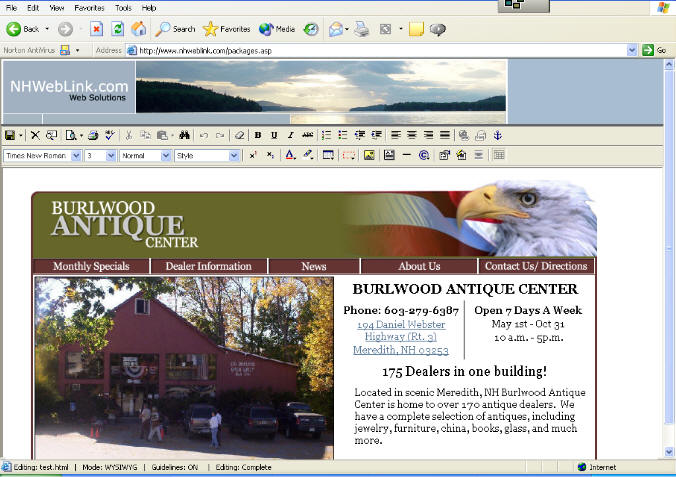Toggle the numbered list button
Viewport: 676px width, 477px height.
[326, 135]
